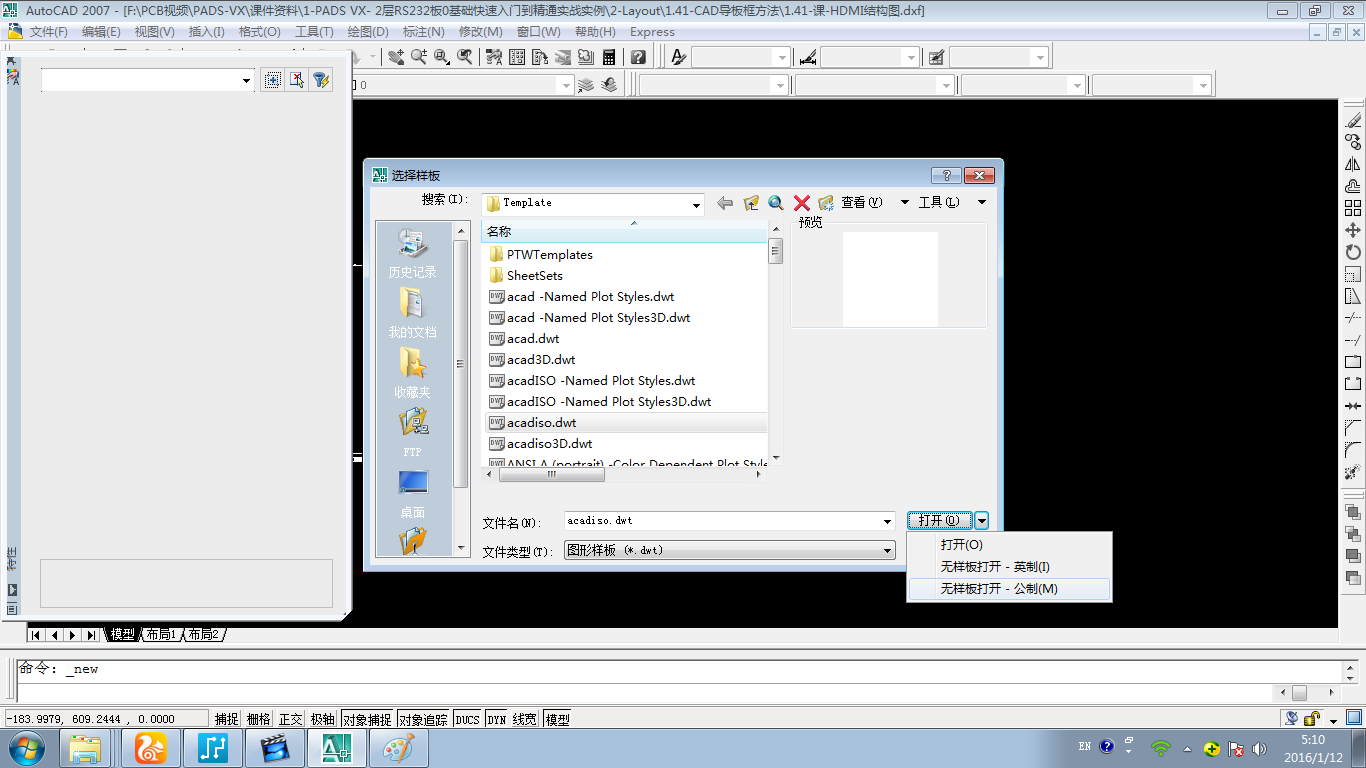This screenshot has height=768, width=1366.
Task: Click the 文件名 filename input field
Action: [722, 521]
